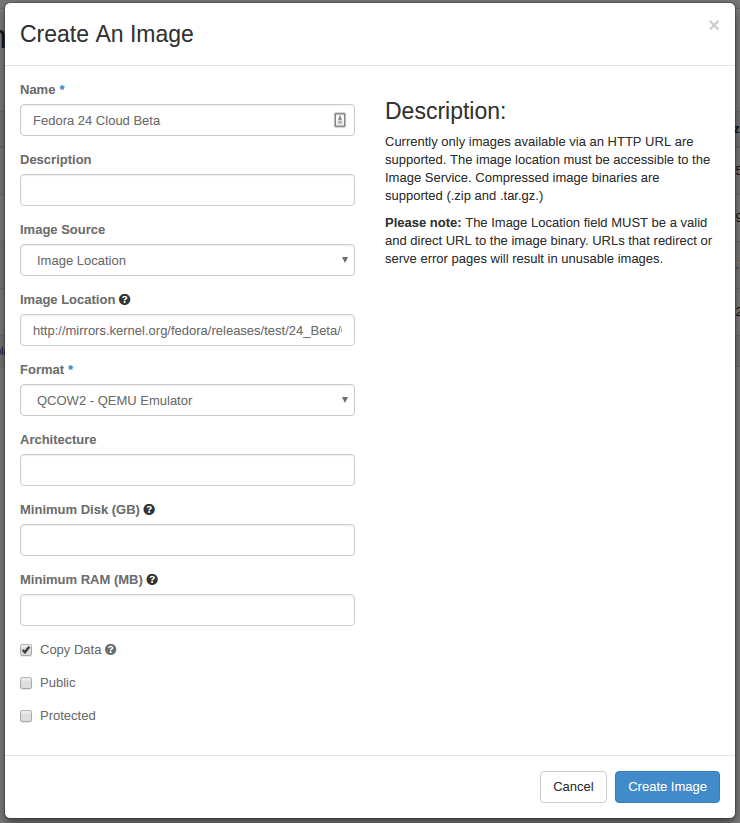The image size is (740, 823).
Task: Click the Minimum Disk (GB) input
Action: coord(187,540)
